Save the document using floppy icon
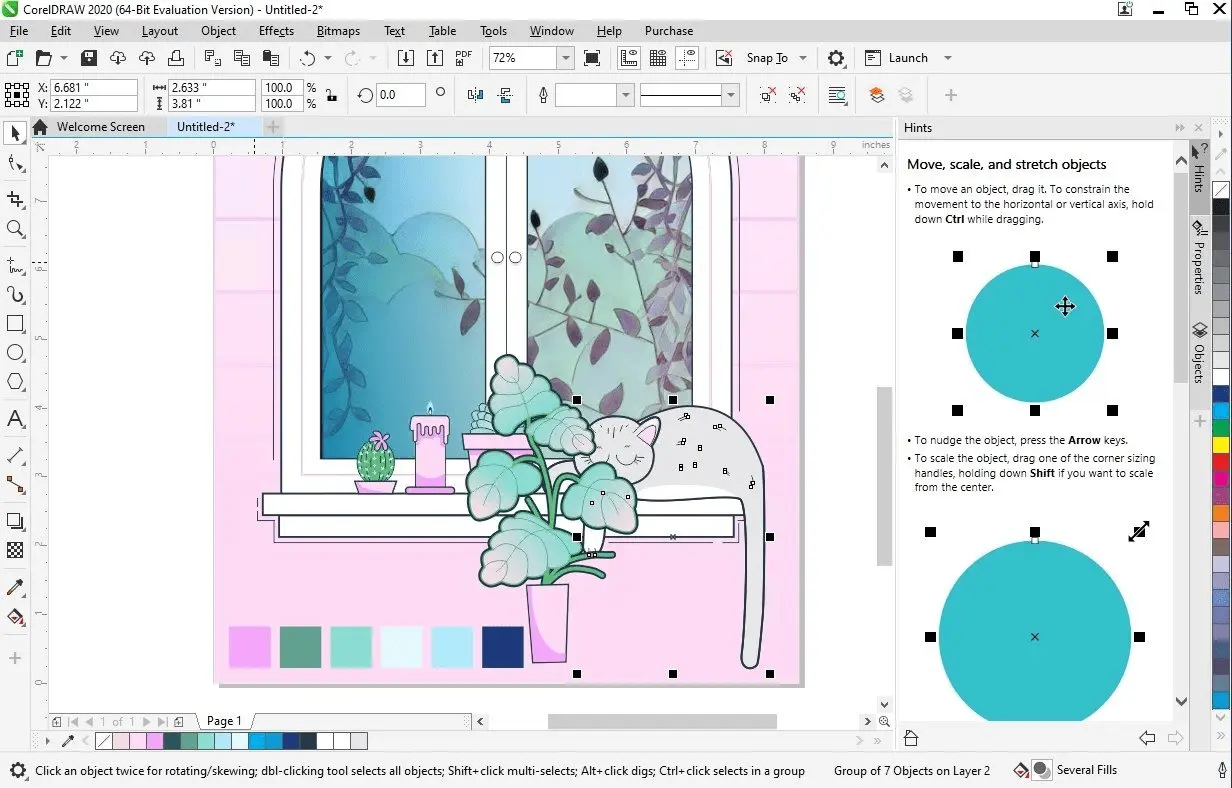Viewport: 1232px width, 788px height. coord(88,58)
